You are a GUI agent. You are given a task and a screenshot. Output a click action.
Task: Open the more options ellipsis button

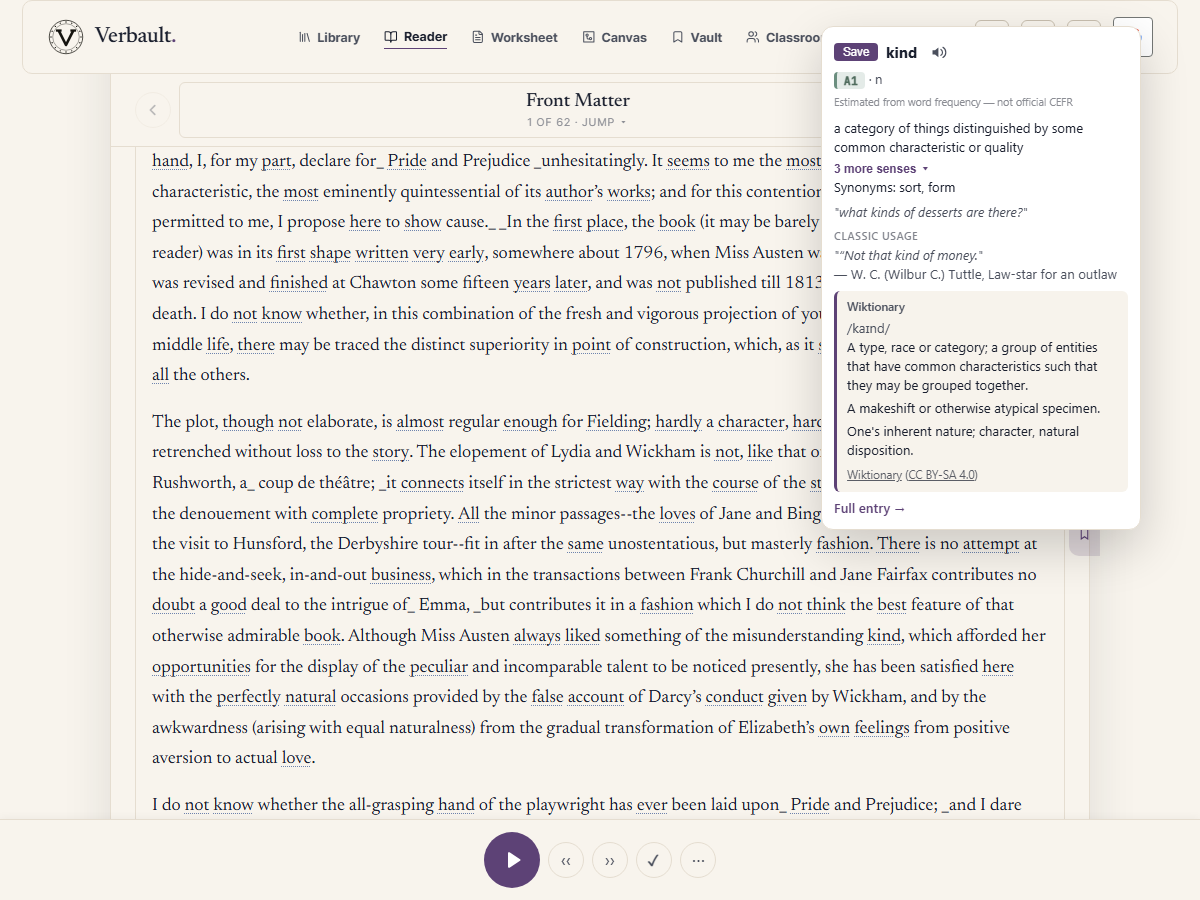698,860
